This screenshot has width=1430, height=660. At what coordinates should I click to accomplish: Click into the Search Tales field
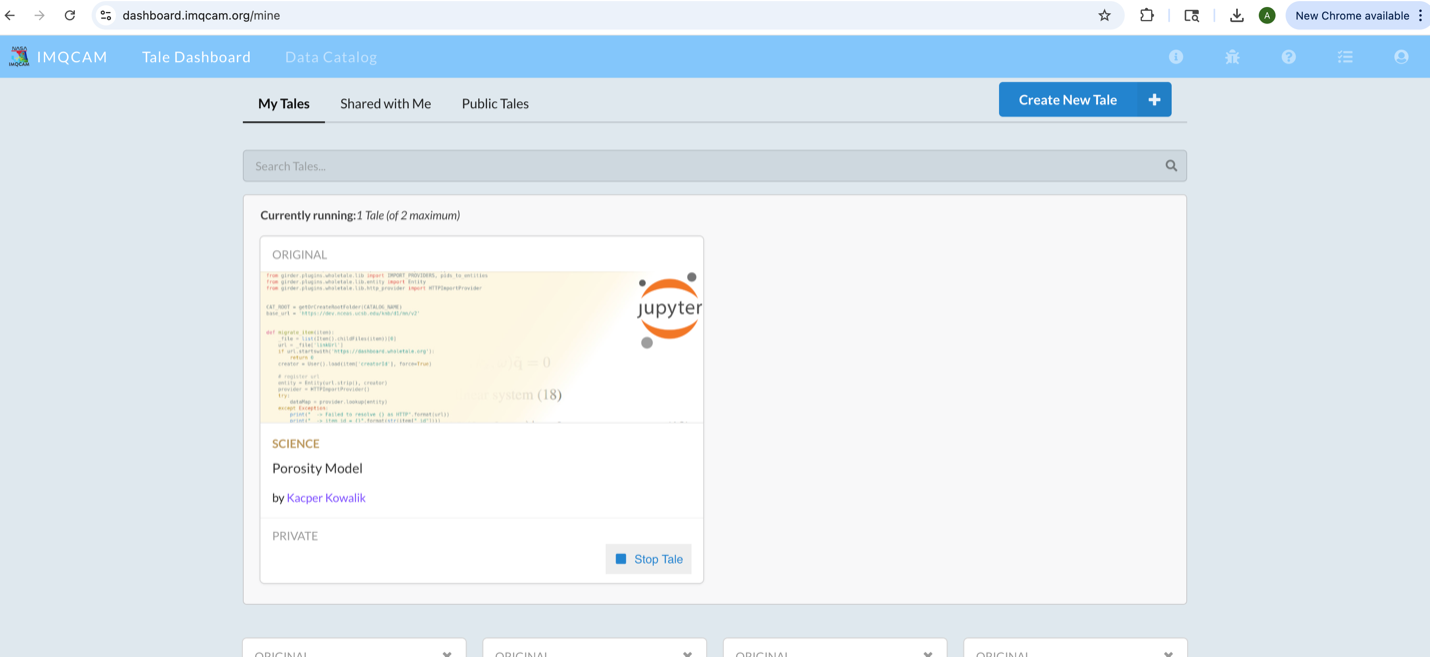(x=700, y=166)
